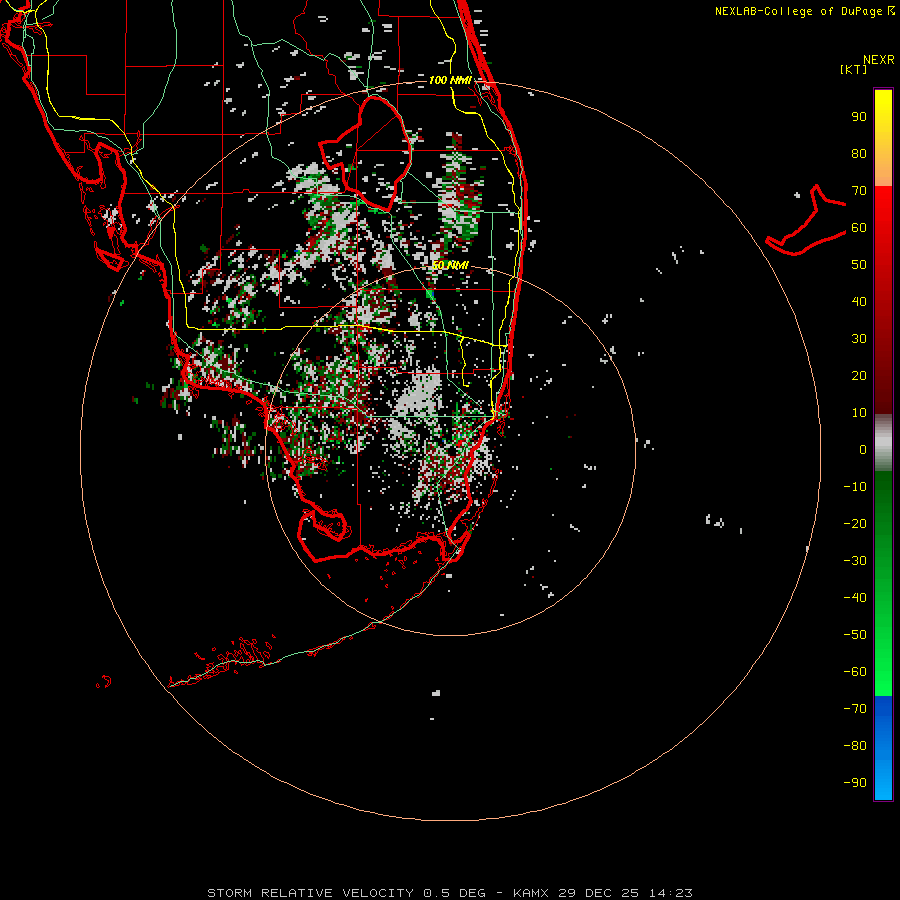
Task: Click the NEXR label above the scale
Action: pyautogui.click(x=878, y=60)
